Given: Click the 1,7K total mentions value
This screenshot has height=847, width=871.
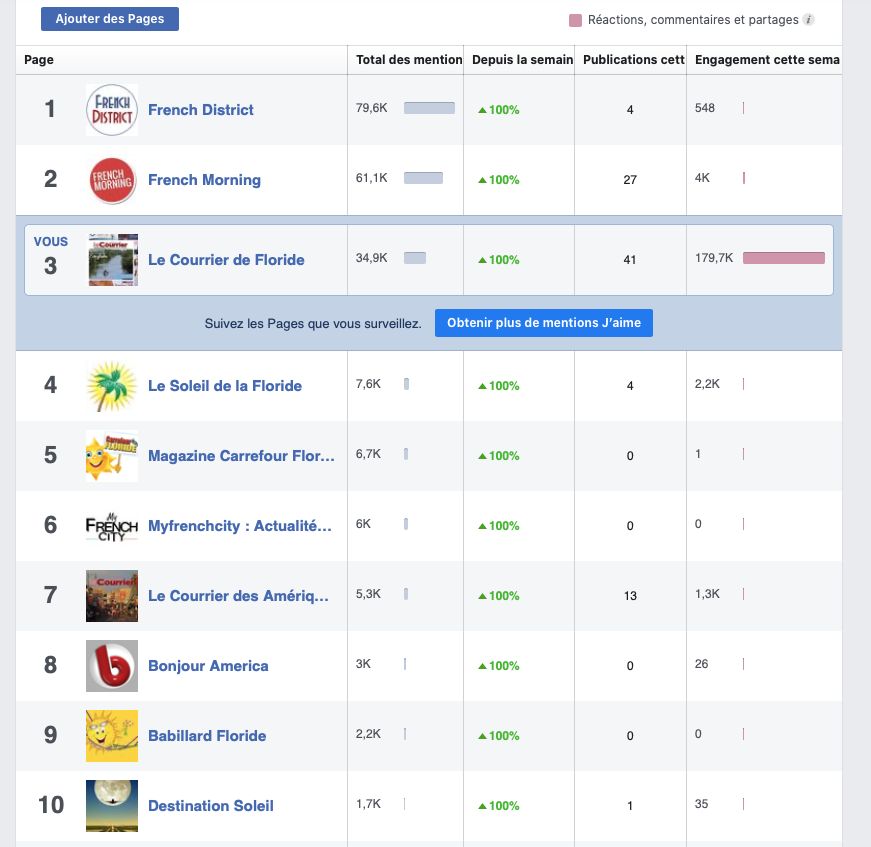Looking at the screenshot, I should [368, 804].
